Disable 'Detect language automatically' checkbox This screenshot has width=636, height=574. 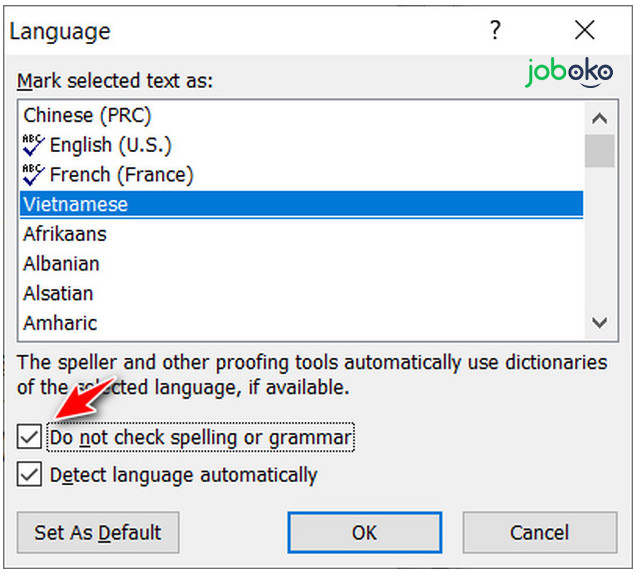(x=30, y=475)
